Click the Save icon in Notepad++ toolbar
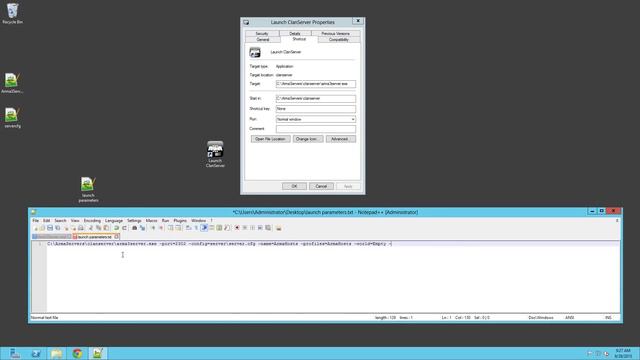 50,228
